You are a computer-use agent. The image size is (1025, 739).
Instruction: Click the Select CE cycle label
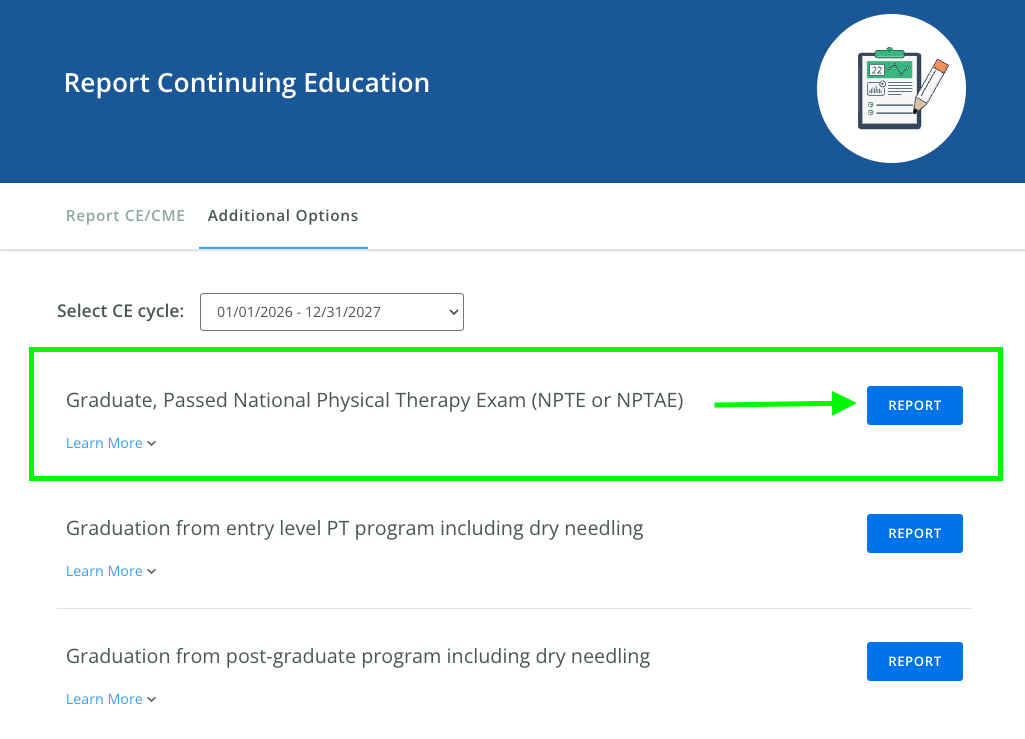(x=121, y=311)
